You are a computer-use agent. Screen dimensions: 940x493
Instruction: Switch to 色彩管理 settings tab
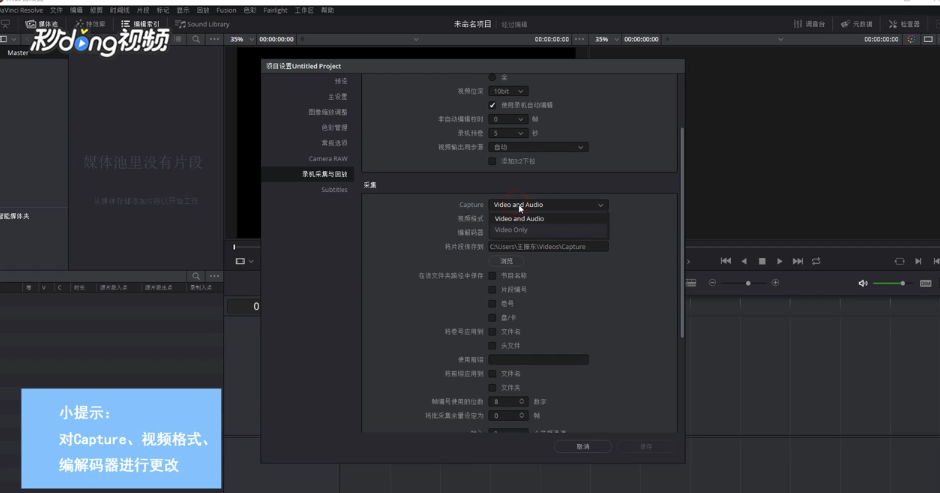(335, 128)
